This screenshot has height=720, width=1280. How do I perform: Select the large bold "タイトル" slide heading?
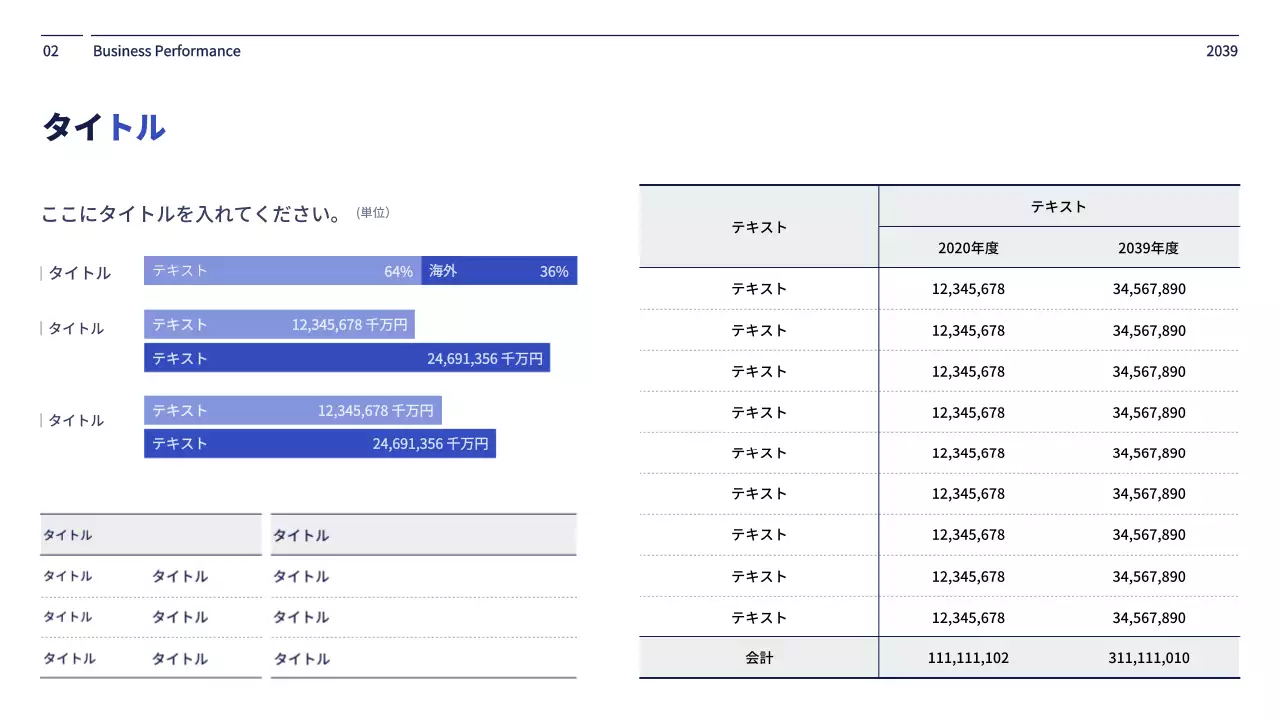pos(104,128)
